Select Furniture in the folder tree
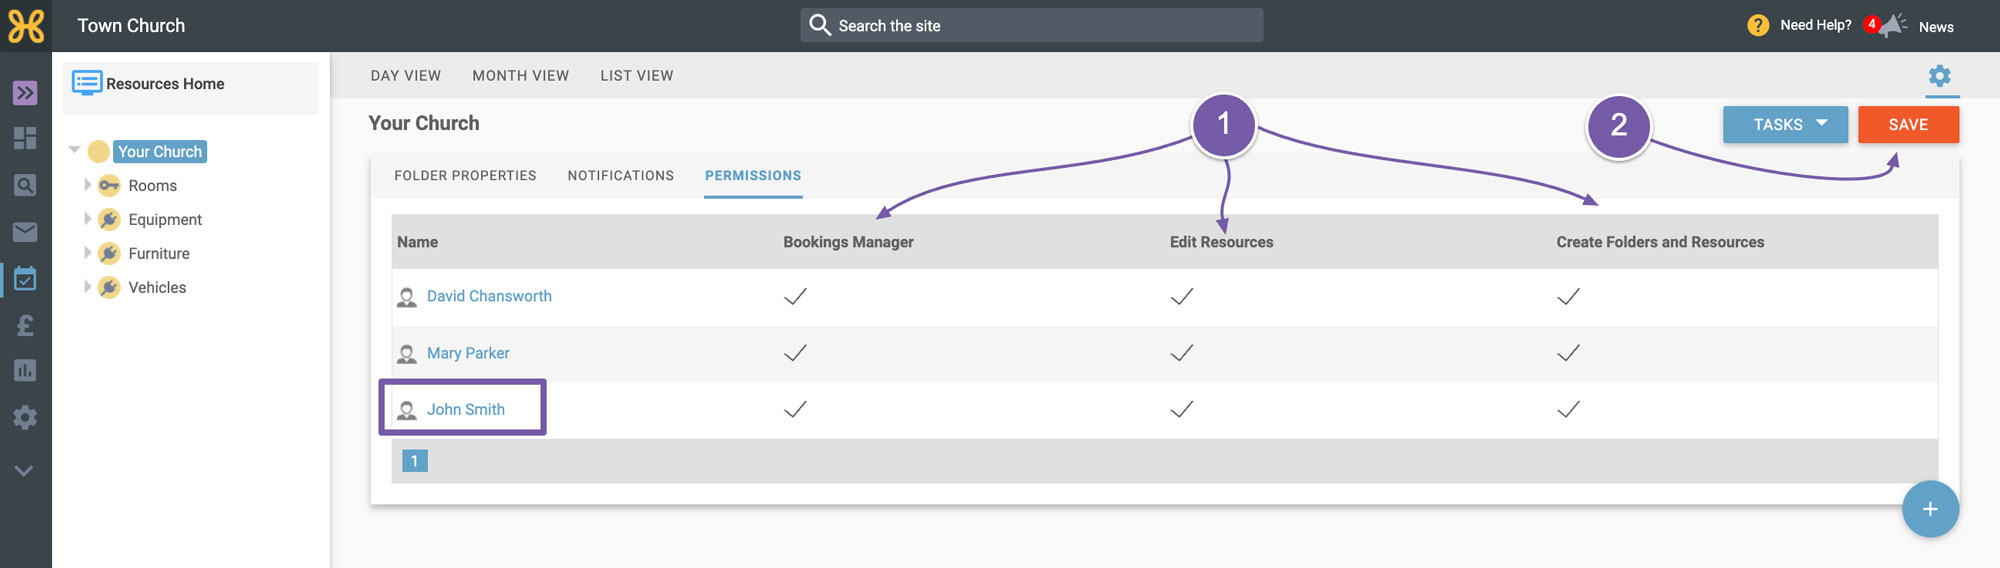 [x=159, y=254]
